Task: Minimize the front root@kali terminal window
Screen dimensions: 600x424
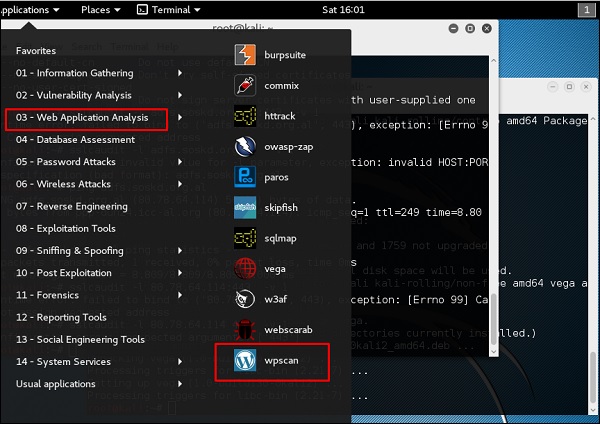Action: coord(453,29)
